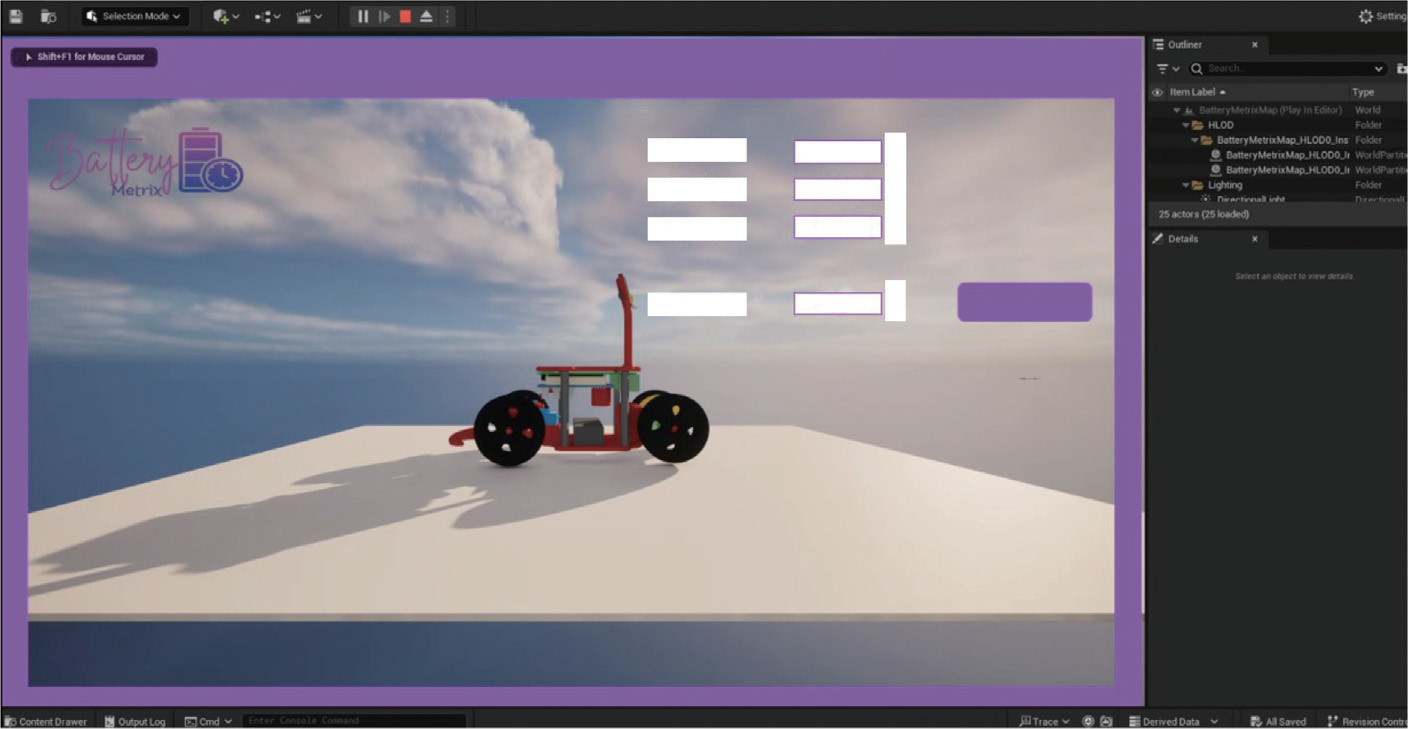The height and width of the screenshot is (729, 1408).
Task: Toggle the visibility eye column header
Action: point(1157,92)
